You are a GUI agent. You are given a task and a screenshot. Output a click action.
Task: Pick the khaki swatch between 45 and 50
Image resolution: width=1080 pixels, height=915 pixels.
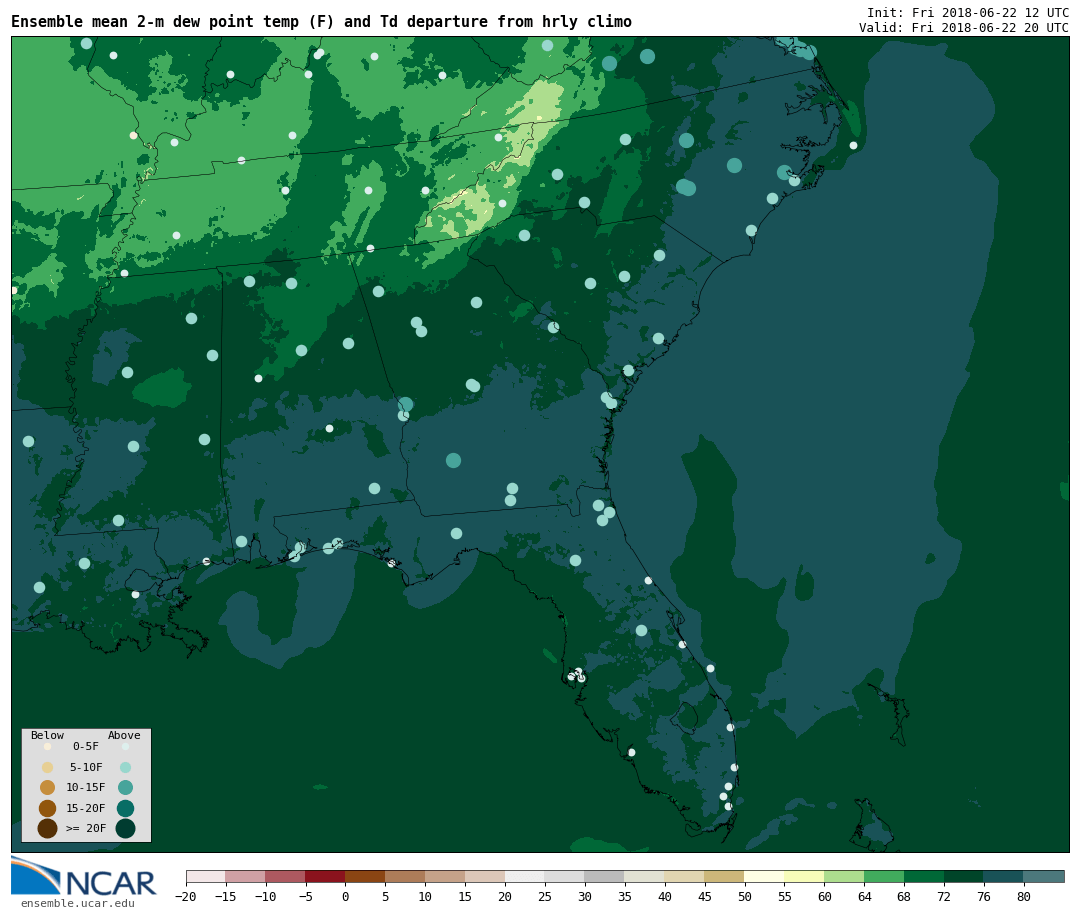[x=724, y=876]
